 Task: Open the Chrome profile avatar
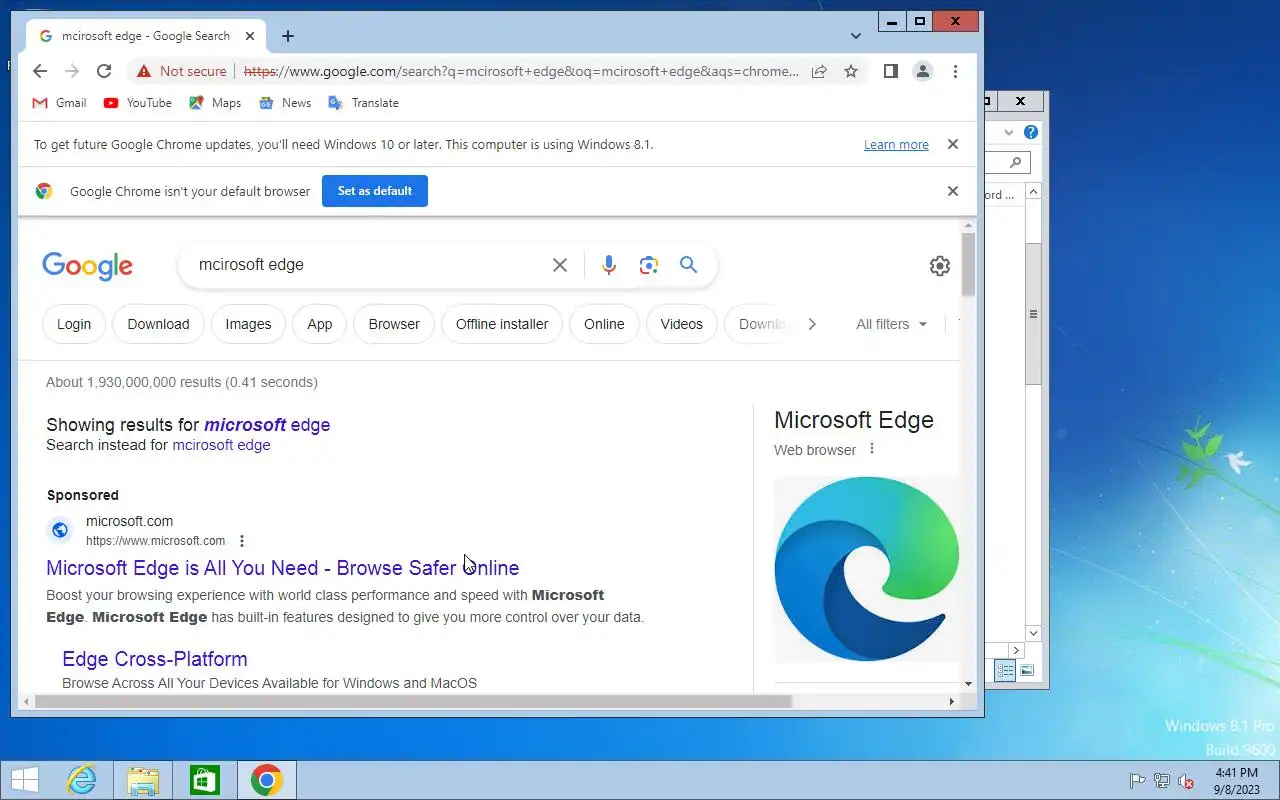[x=923, y=71]
